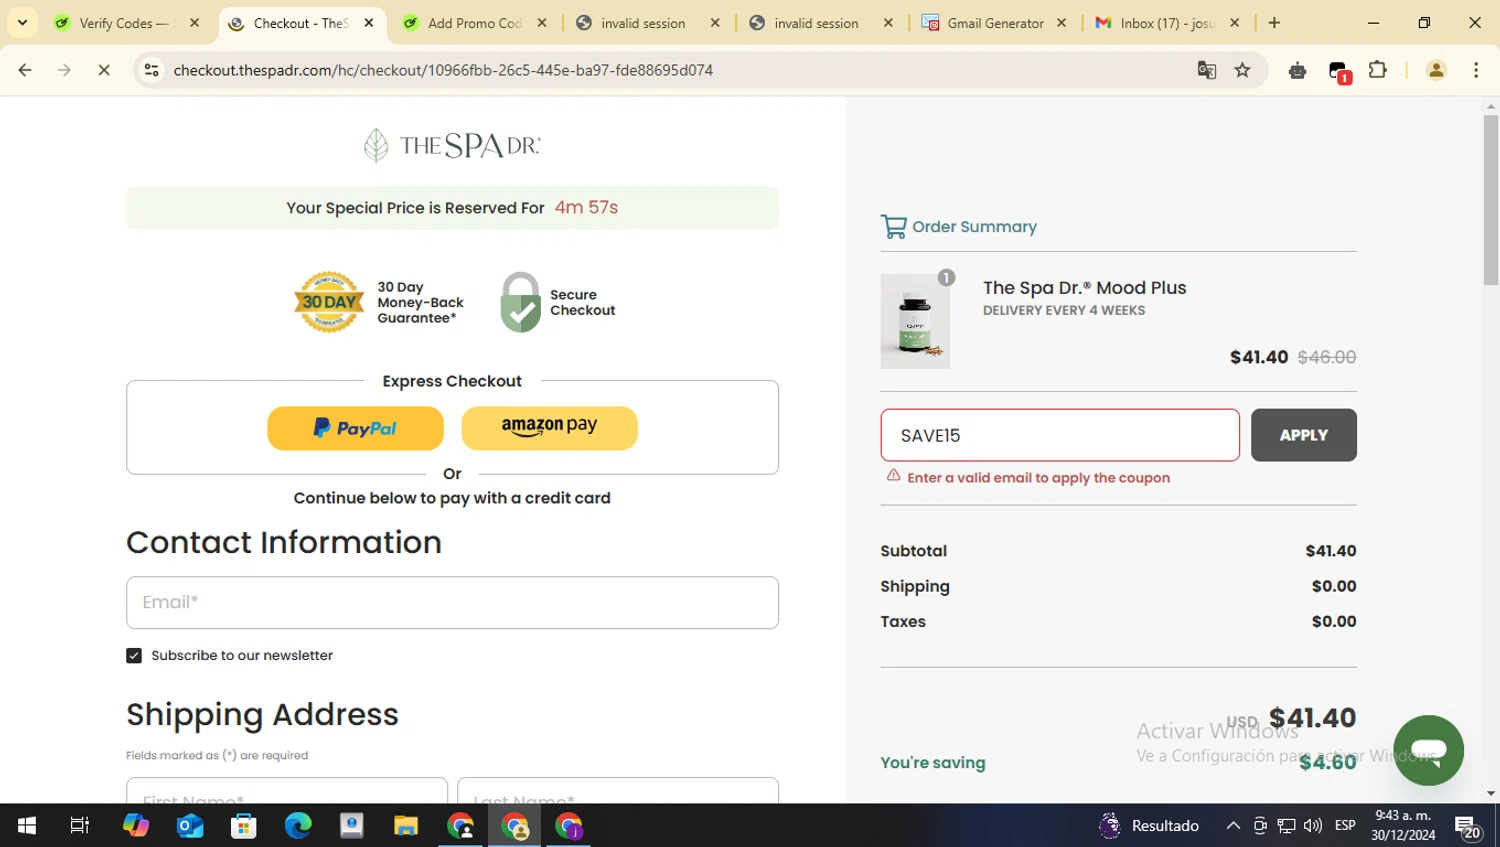The width and height of the screenshot is (1500, 847).
Task: Open the first invalid session tab
Action: click(643, 23)
